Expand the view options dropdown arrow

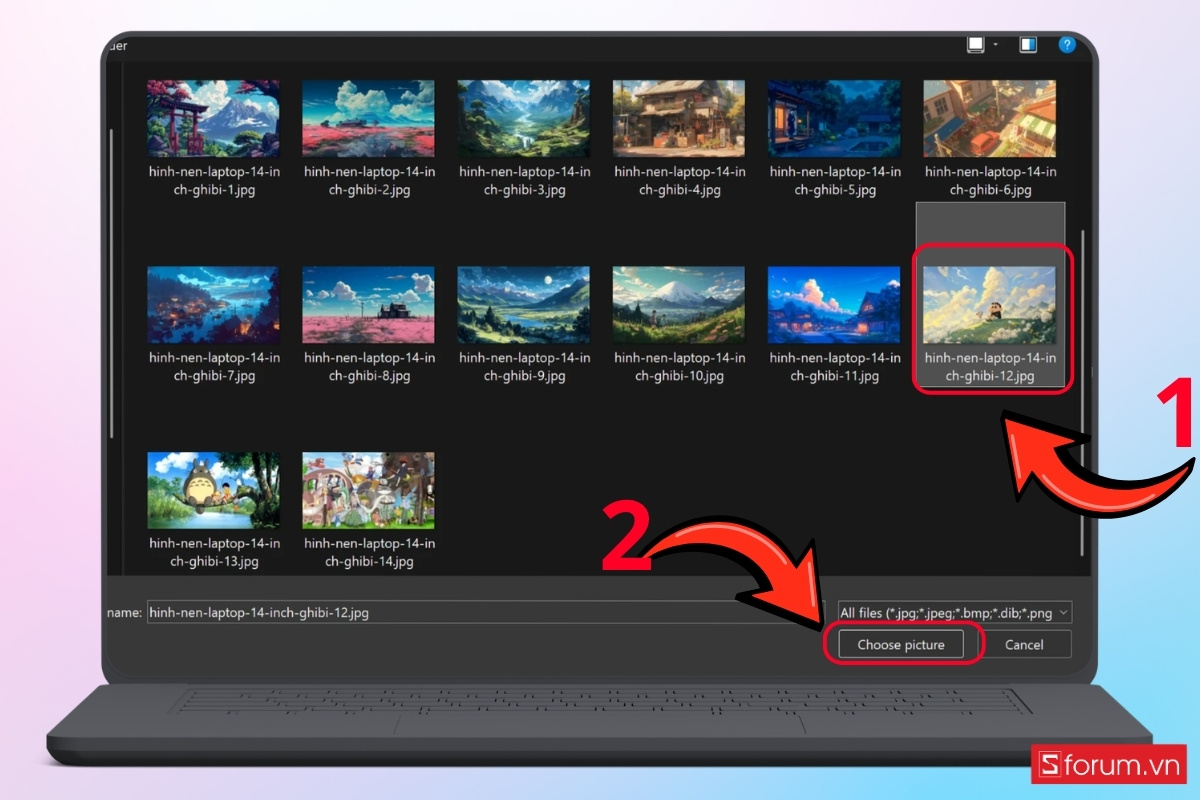(x=996, y=45)
